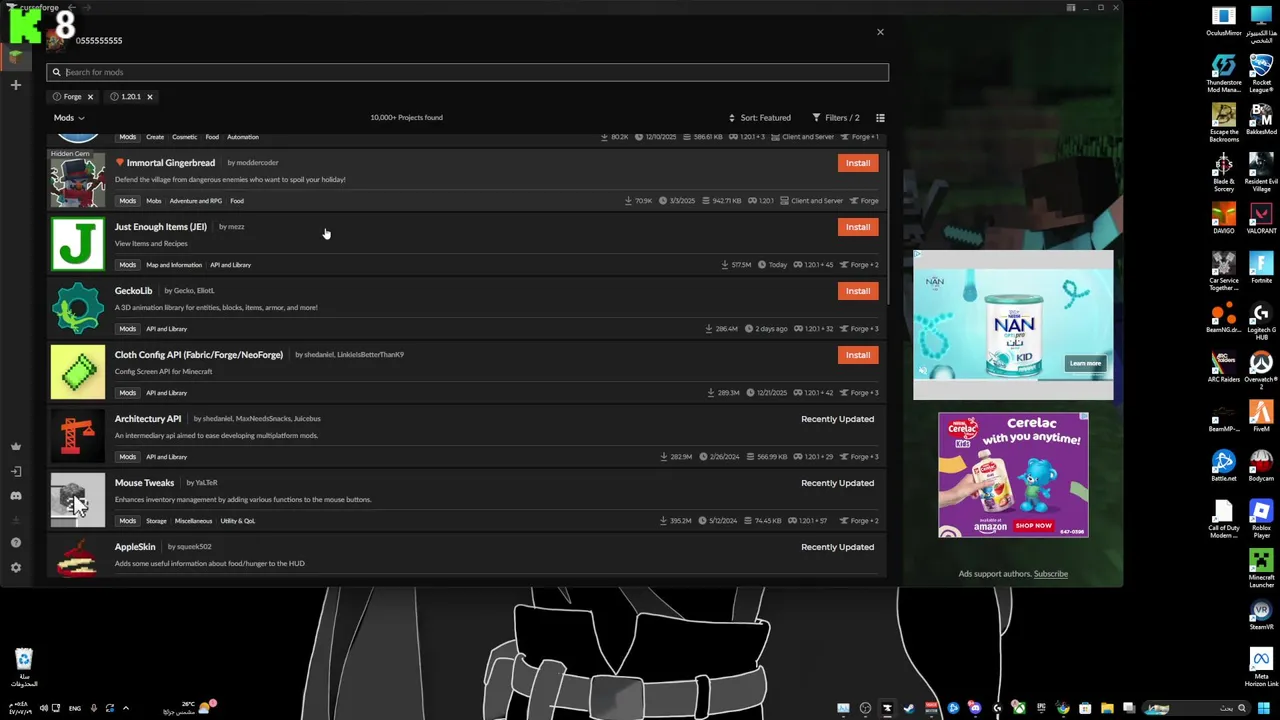Image resolution: width=1280 pixels, height=720 pixels.
Task: Click the ENG language indicator in taskbar
Action: [x=75, y=708]
